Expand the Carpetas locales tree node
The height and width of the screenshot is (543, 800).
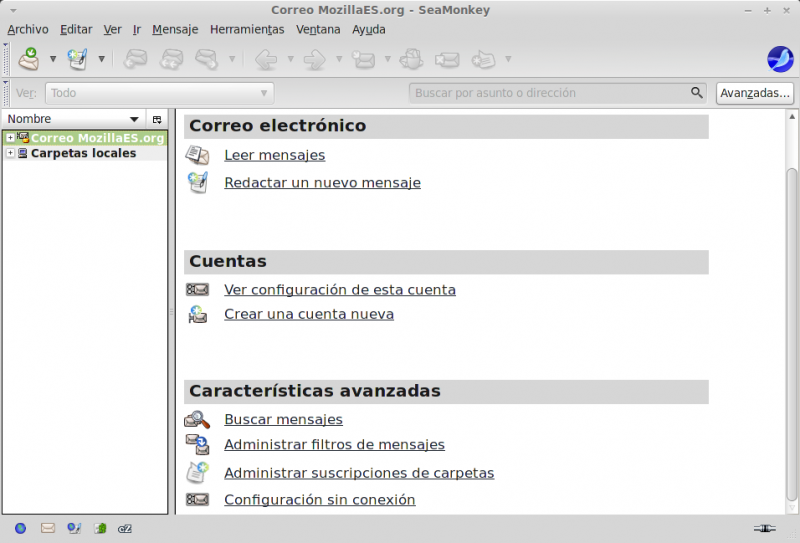(x=10, y=153)
